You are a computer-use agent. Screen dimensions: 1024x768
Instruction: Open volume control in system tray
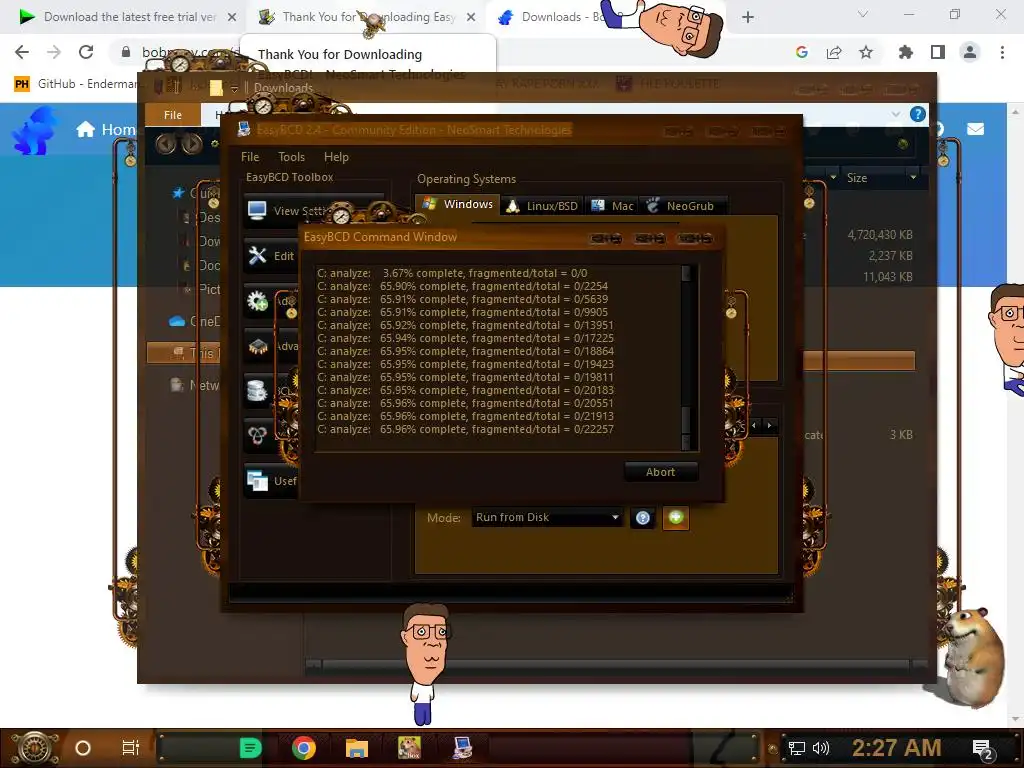pyautogui.click(x=821, y=748)
